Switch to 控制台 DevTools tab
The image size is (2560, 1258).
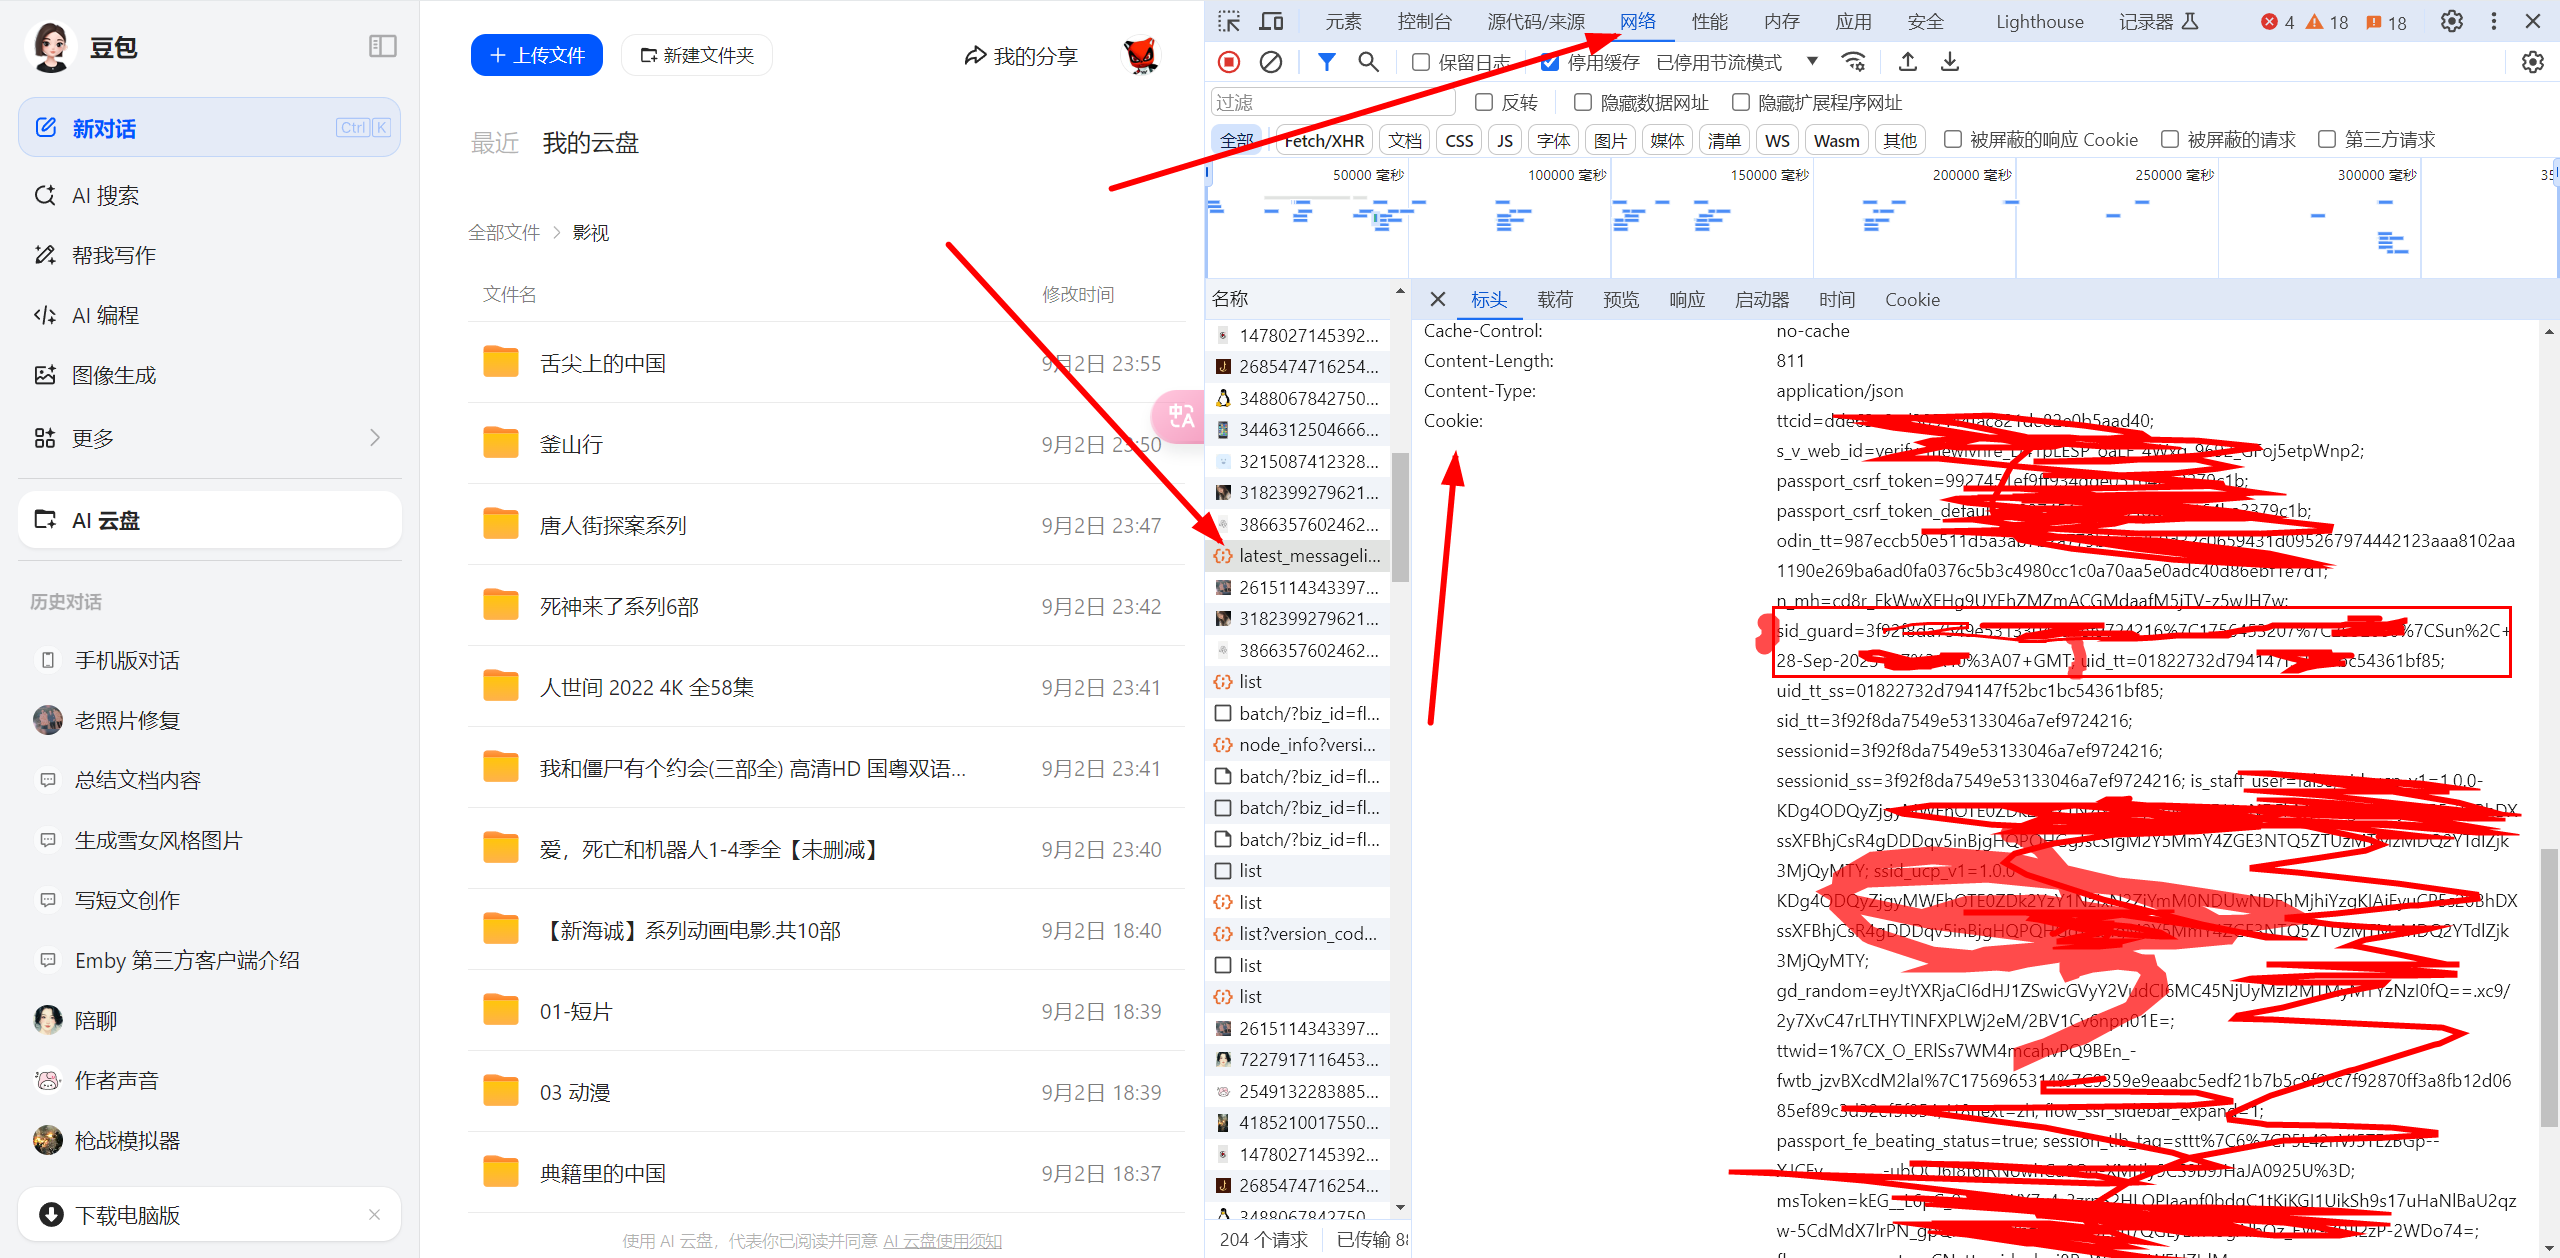[x=1425, y=21]
